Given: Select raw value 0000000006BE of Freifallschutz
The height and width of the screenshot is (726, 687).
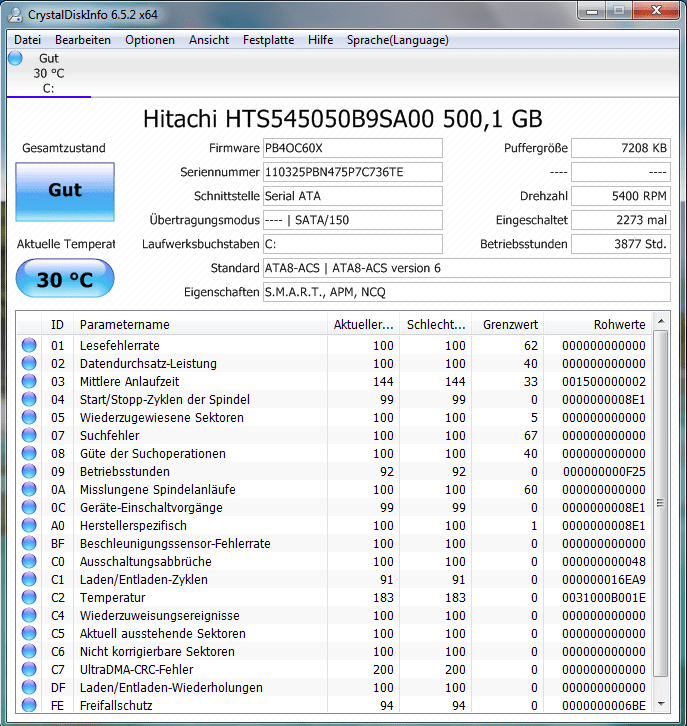Looking at the screenshot, I should (604, 706).
